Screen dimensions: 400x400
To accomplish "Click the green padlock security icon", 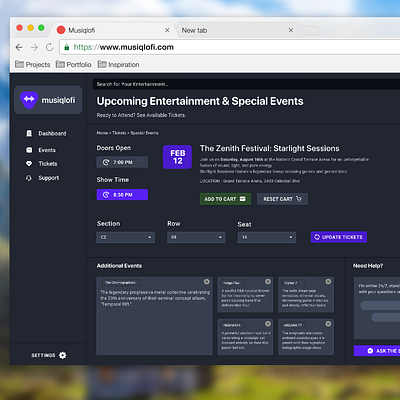I will point(67,47).
